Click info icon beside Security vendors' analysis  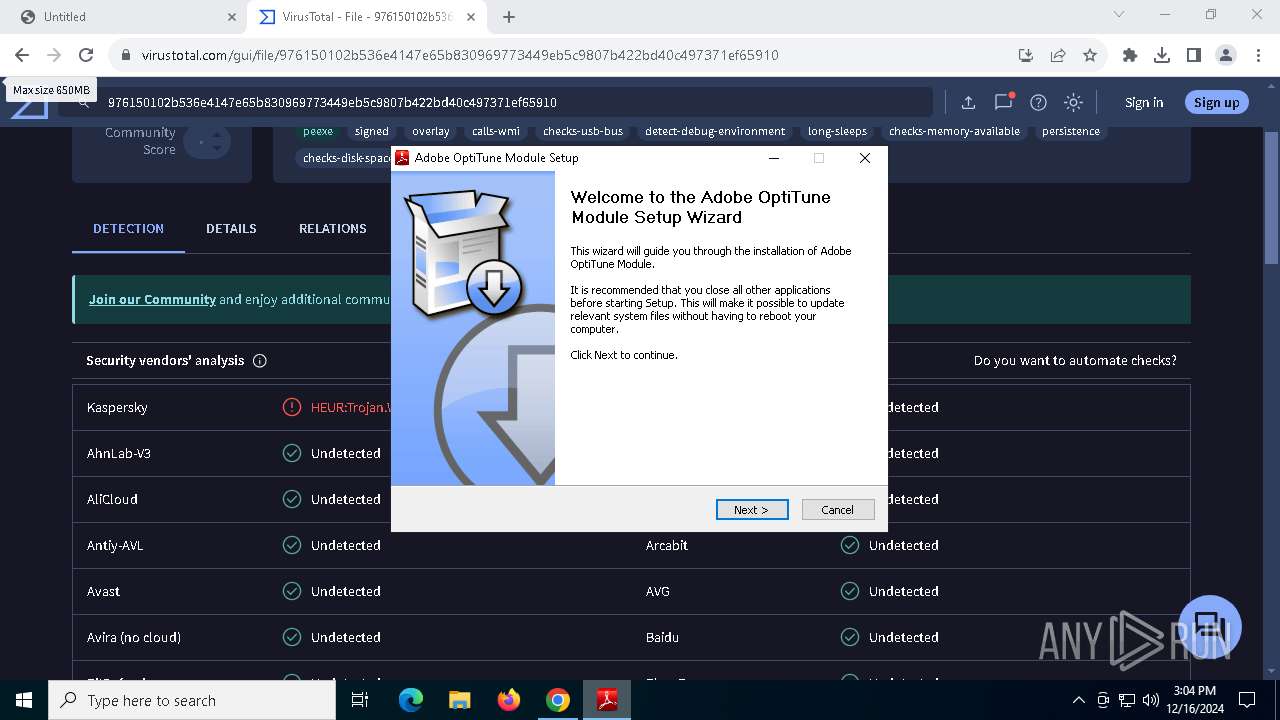tap(260, 361)
